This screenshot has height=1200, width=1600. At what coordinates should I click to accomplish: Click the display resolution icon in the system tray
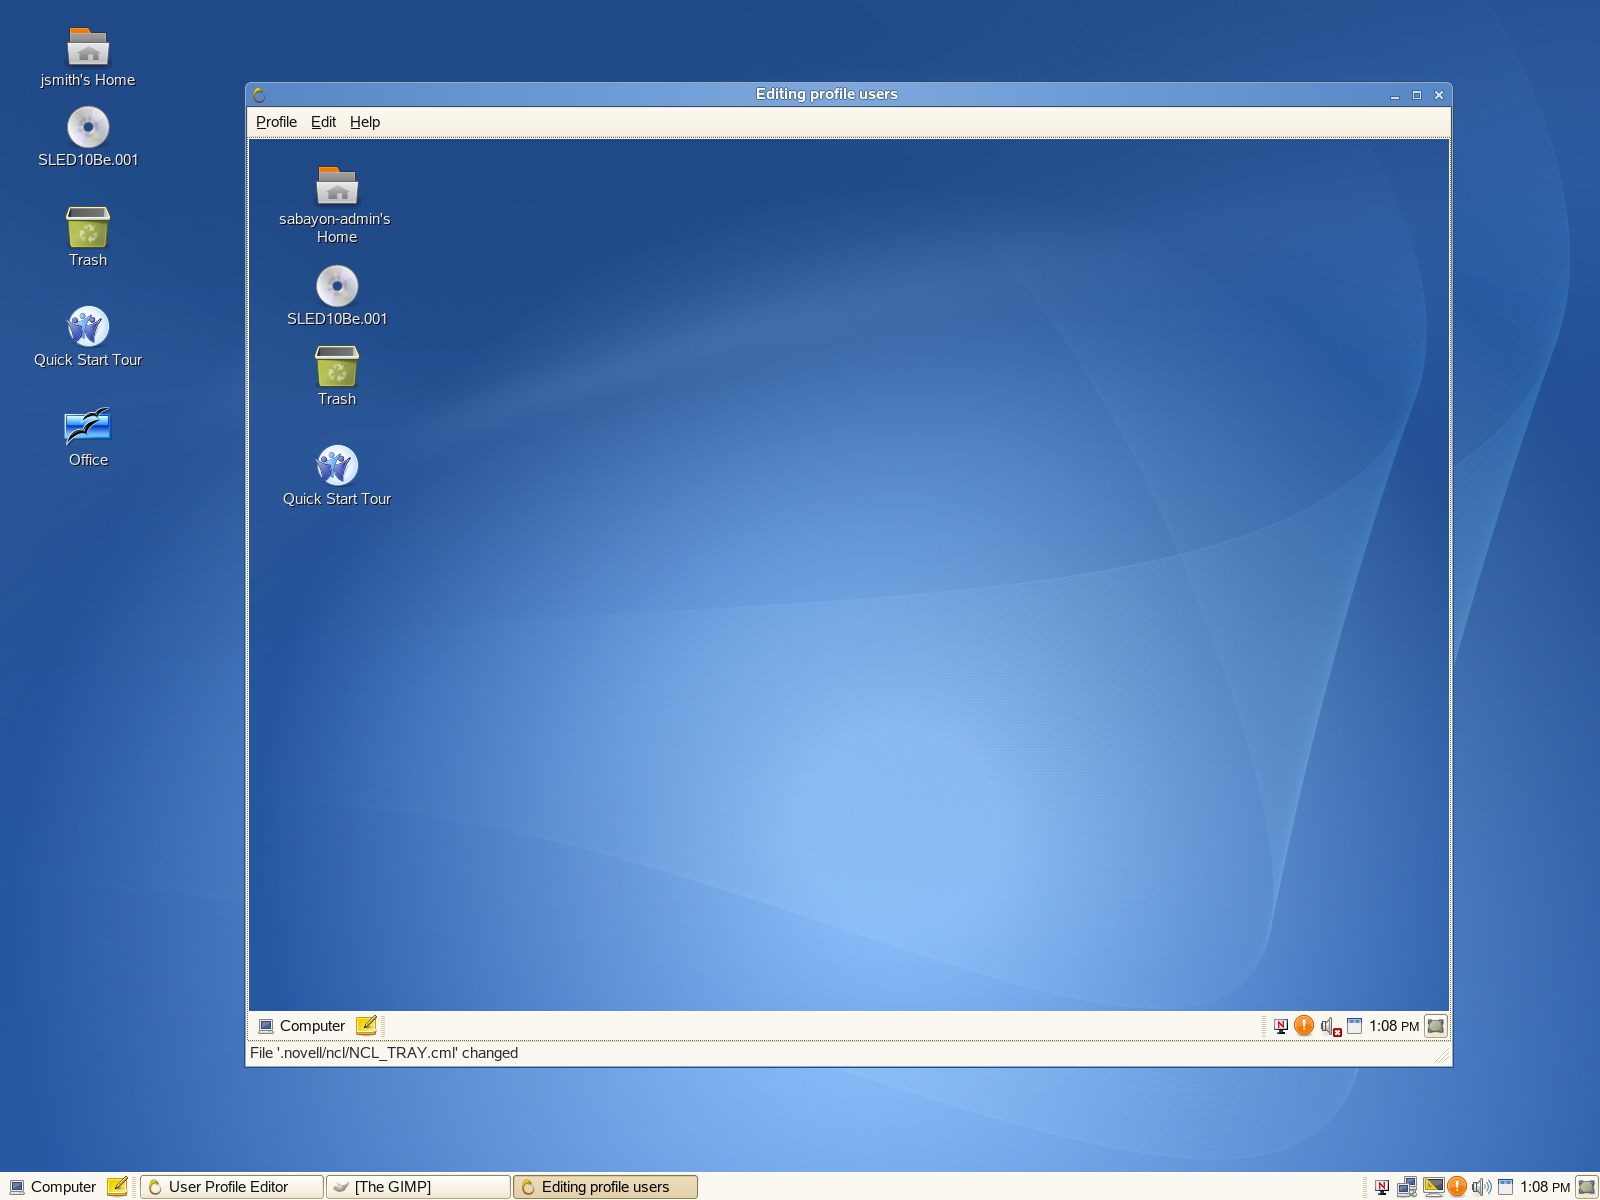(x=1433, y=1187)
